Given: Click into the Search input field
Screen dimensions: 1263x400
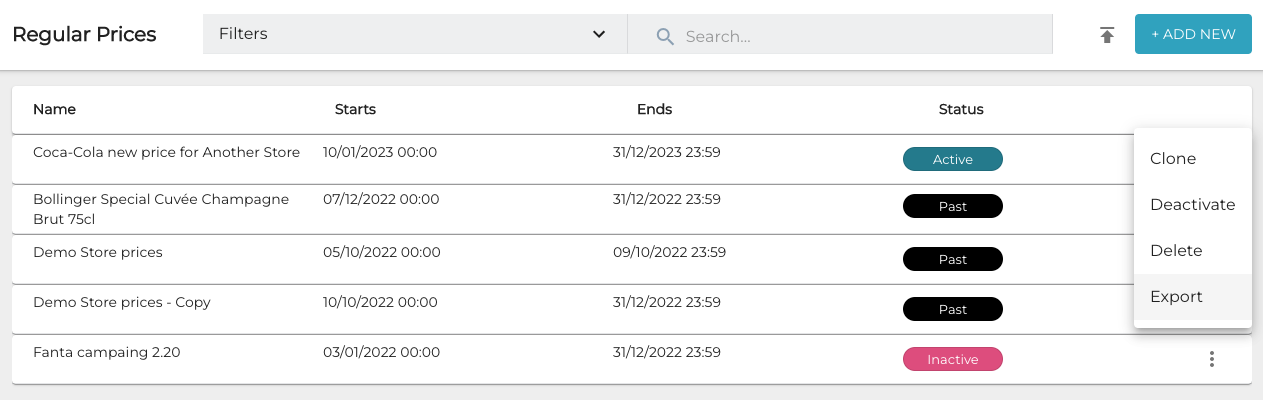Looking at the screenshot, I should (860, 36).
